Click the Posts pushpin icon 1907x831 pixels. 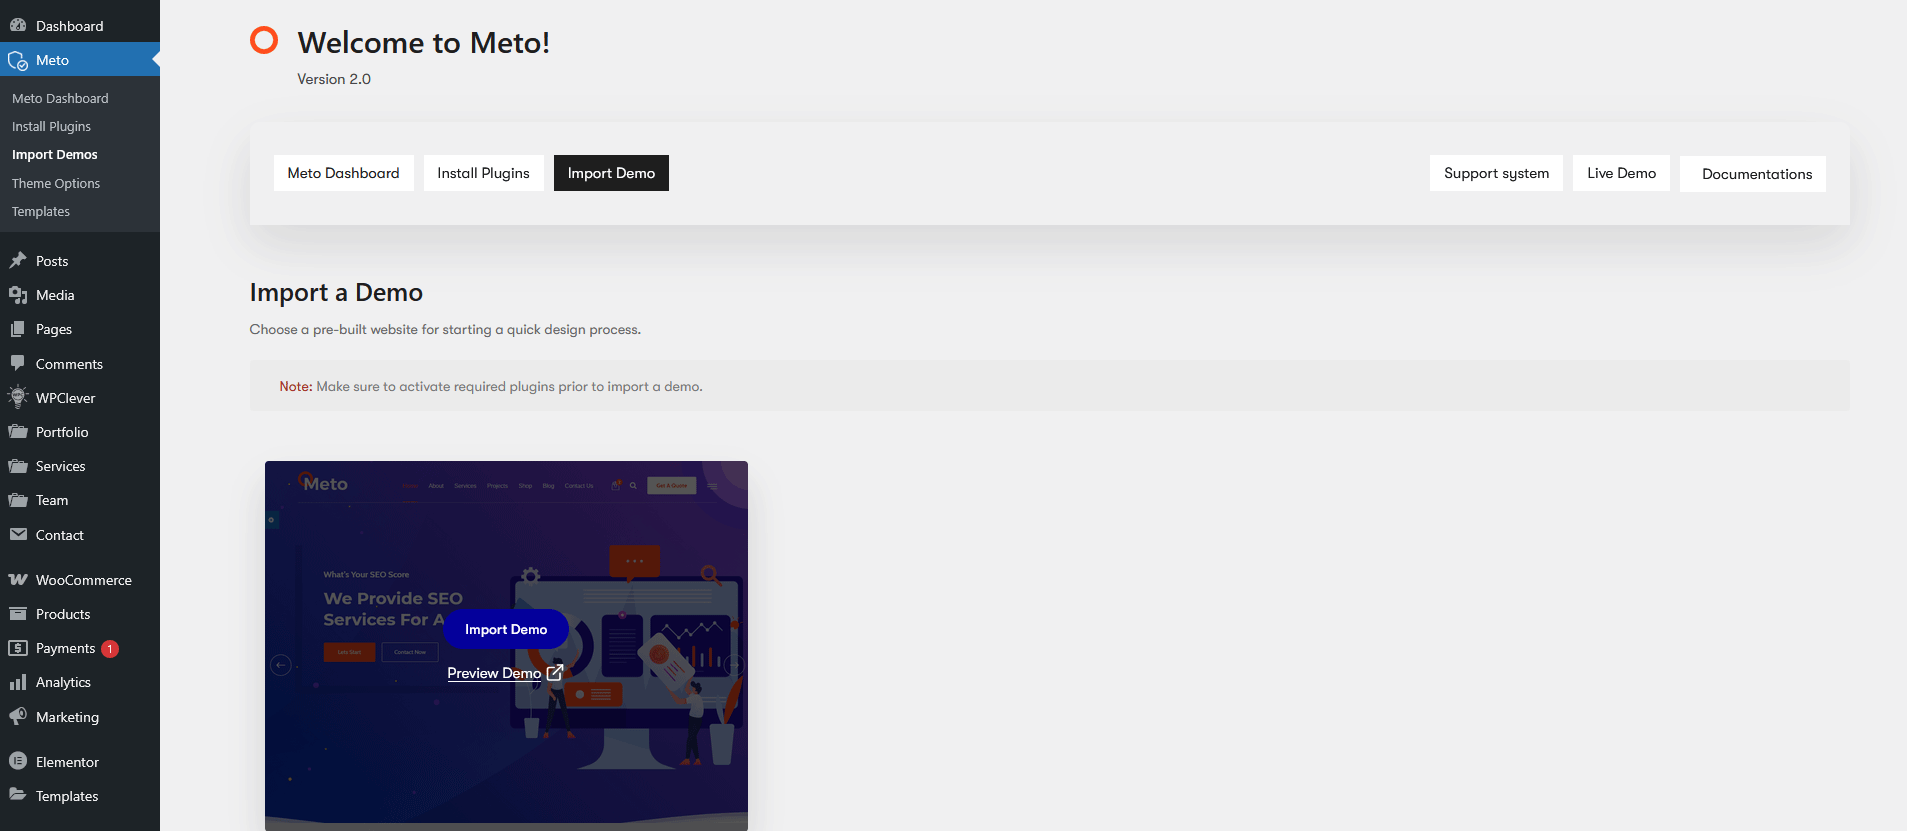click(x=18, y=260)
